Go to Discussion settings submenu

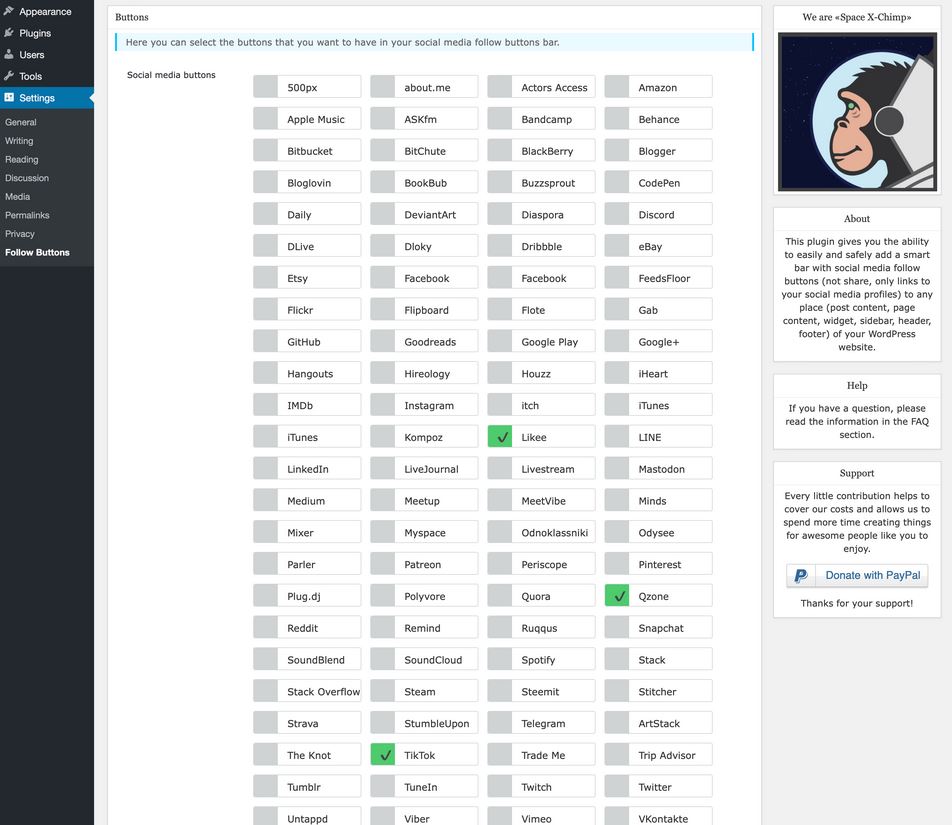pos(27,178)
